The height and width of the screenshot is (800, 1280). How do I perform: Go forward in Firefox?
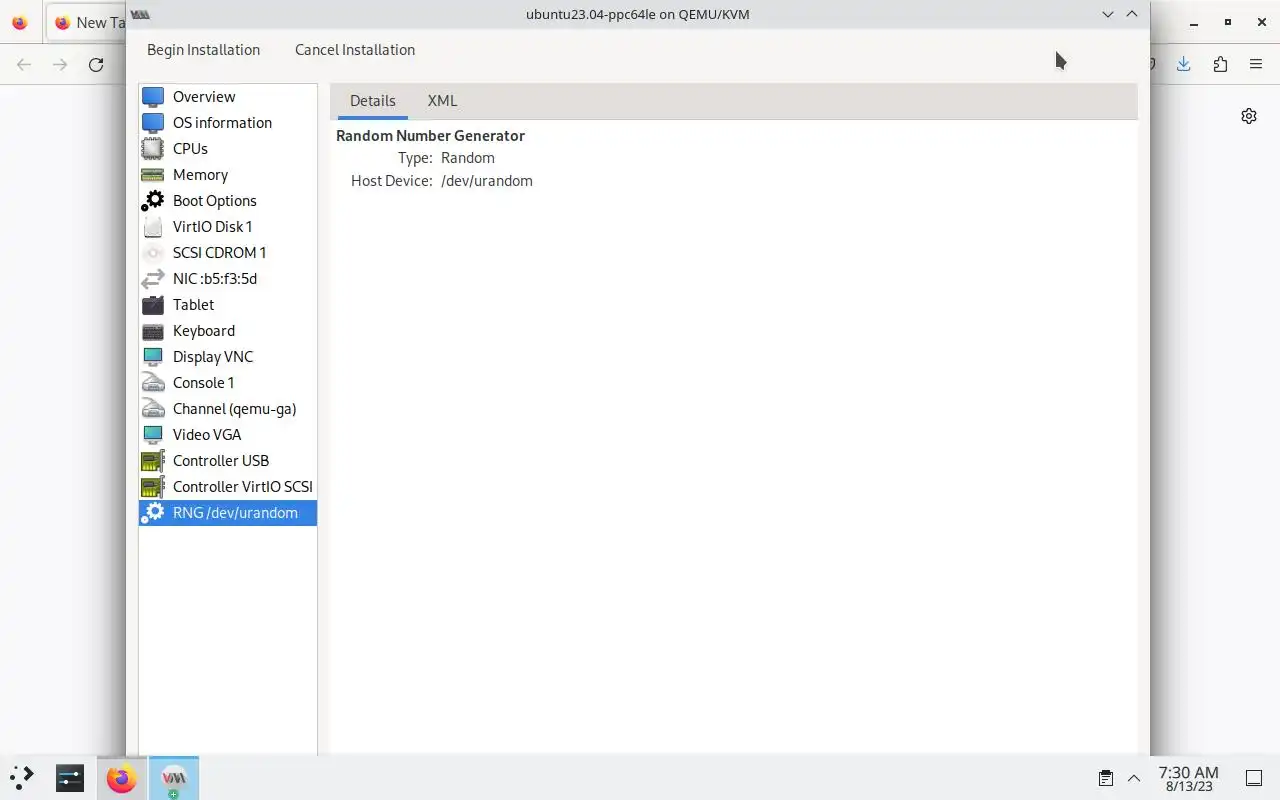tap(60, 64)
